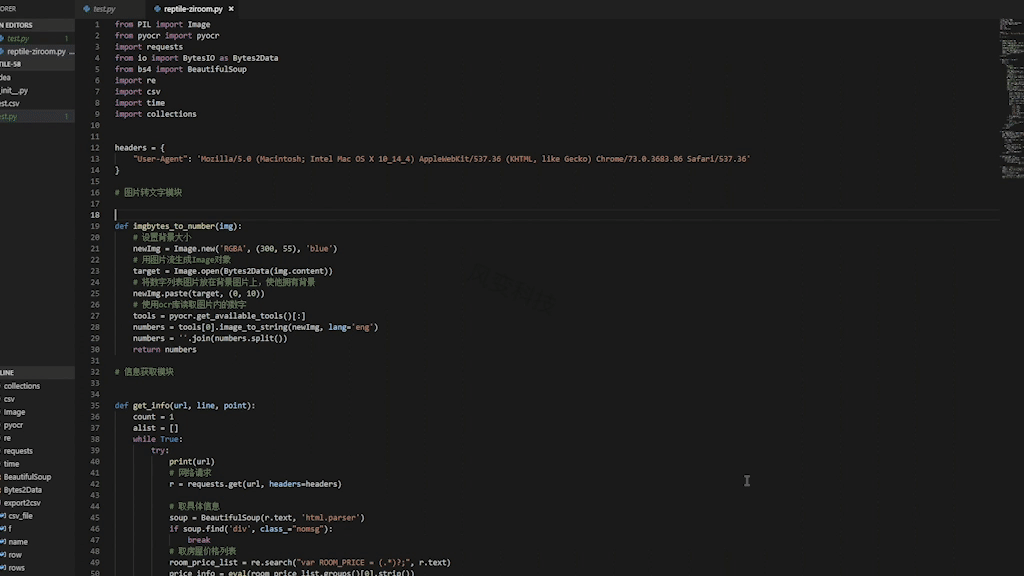Screen dimensions: 1024x576
Task: Click variable icon beside csv_file
Action: [x=3, y=516]
